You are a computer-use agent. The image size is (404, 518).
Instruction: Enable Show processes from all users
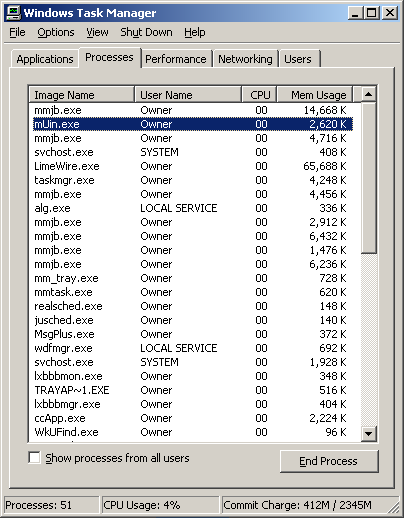34,458
